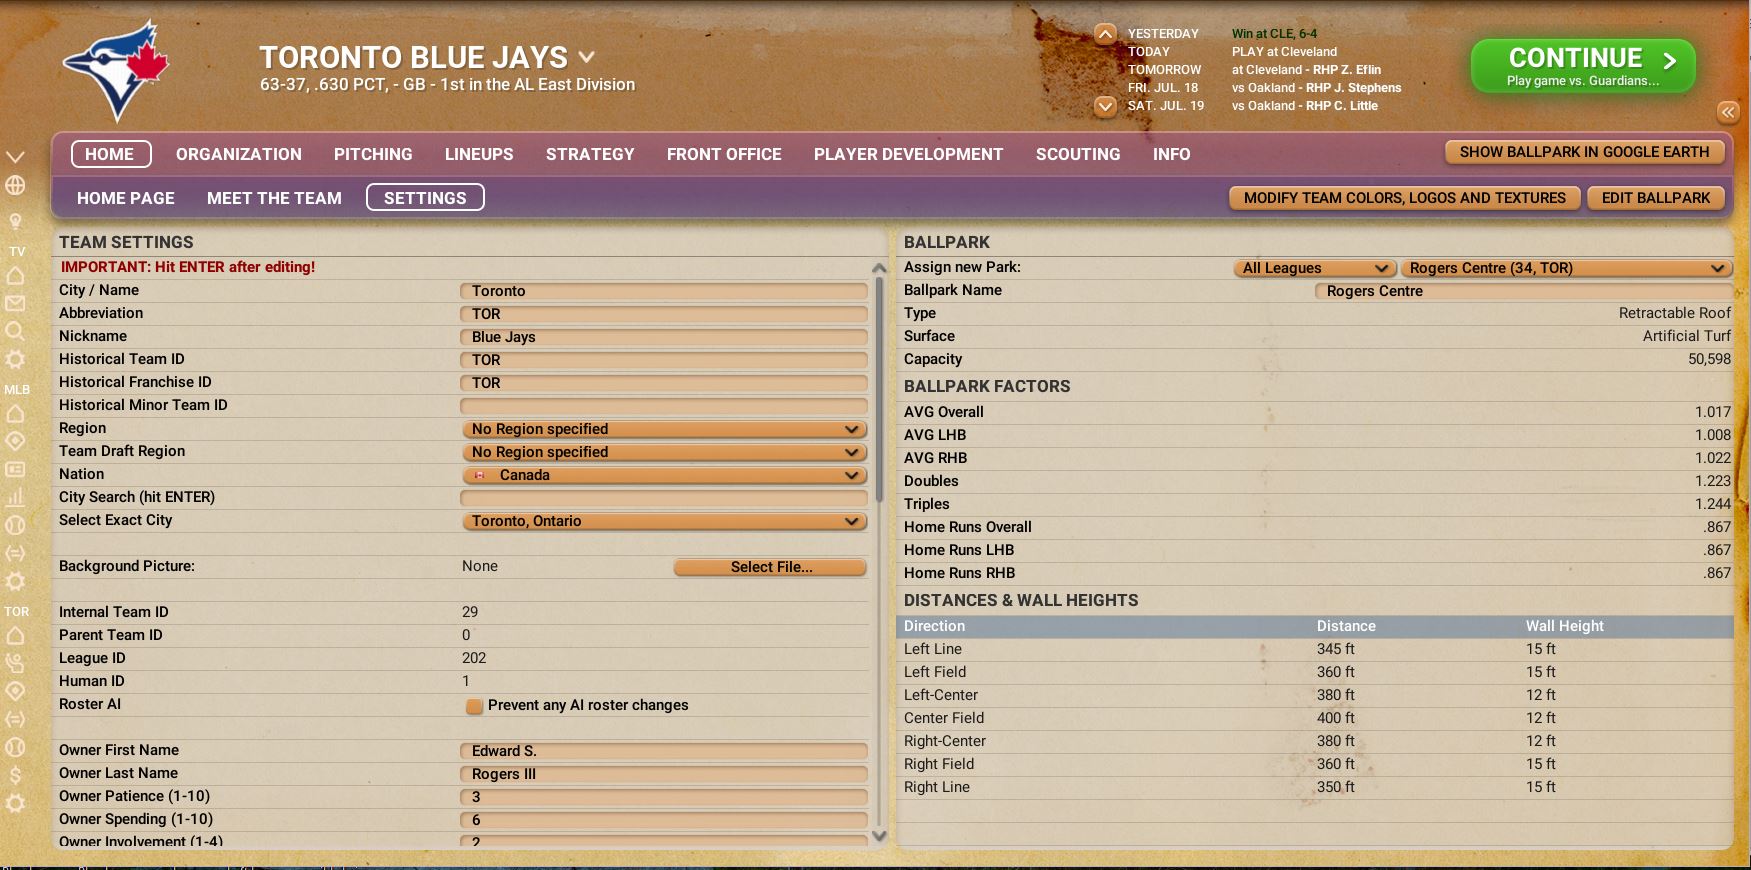Open the PITCHING menu
Image resolution: width=1751 pixels, height=870 pixels.
click(373, 154)
